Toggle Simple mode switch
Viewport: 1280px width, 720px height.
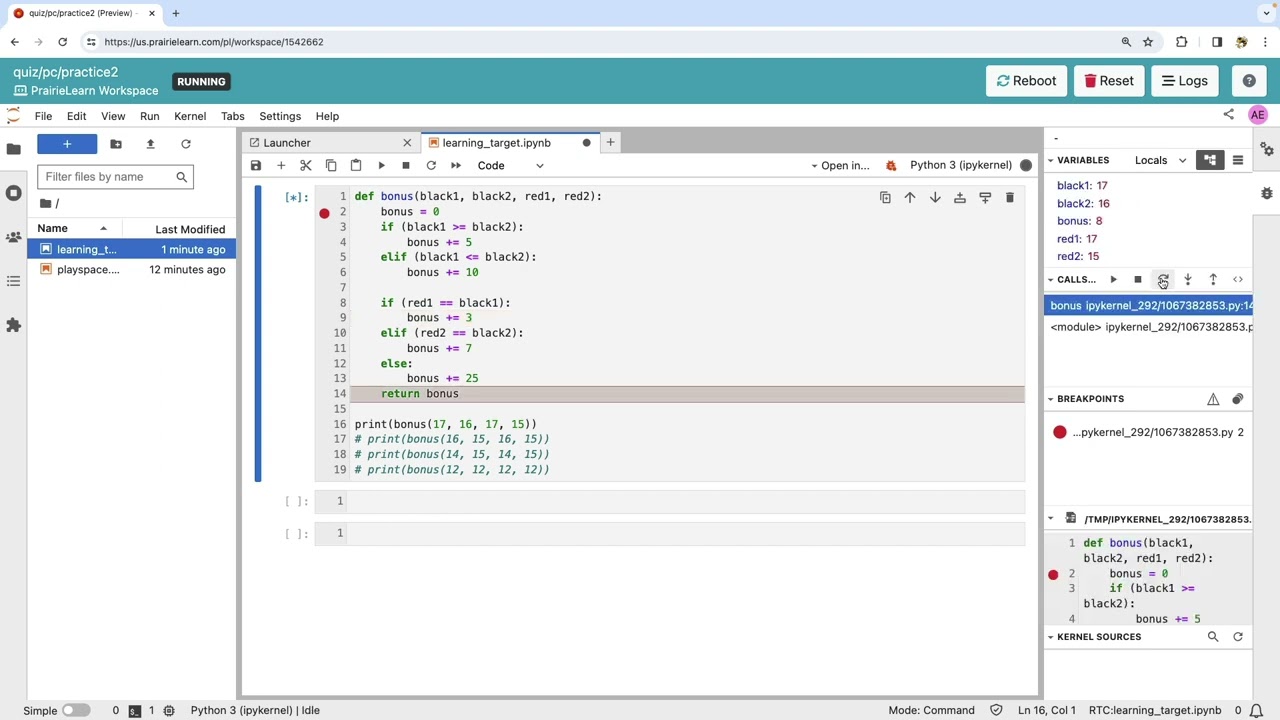click(75, 711)
